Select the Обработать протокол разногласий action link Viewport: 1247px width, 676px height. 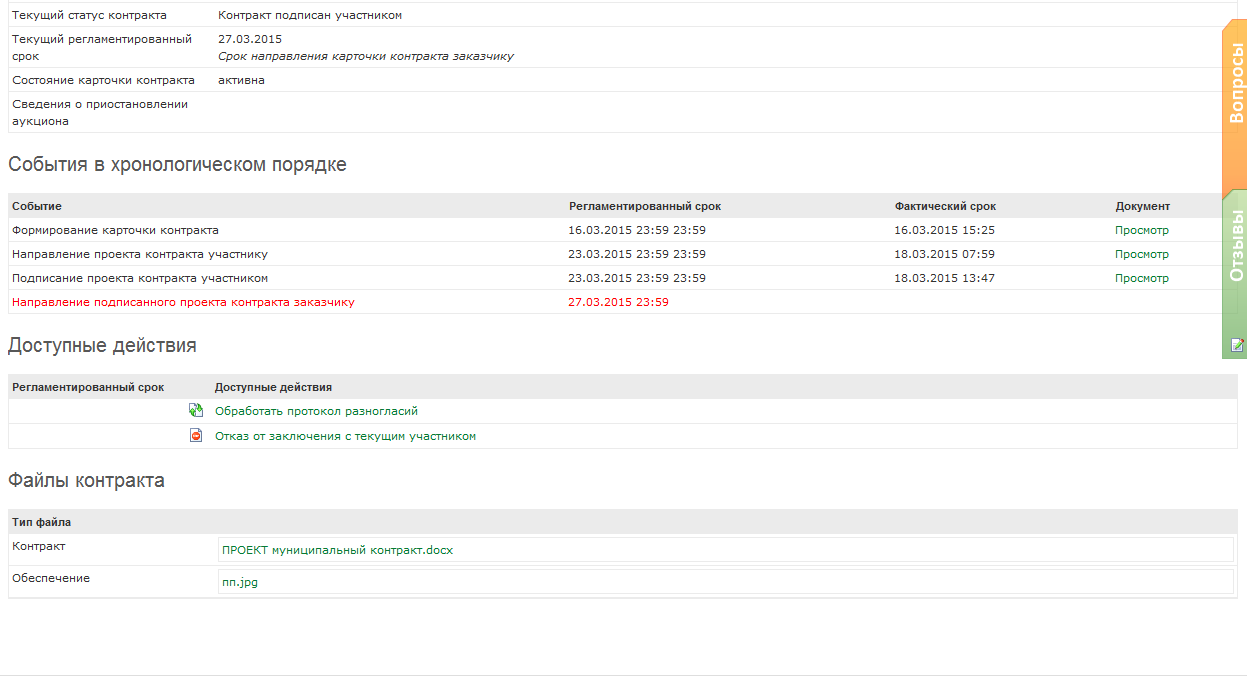316,411
